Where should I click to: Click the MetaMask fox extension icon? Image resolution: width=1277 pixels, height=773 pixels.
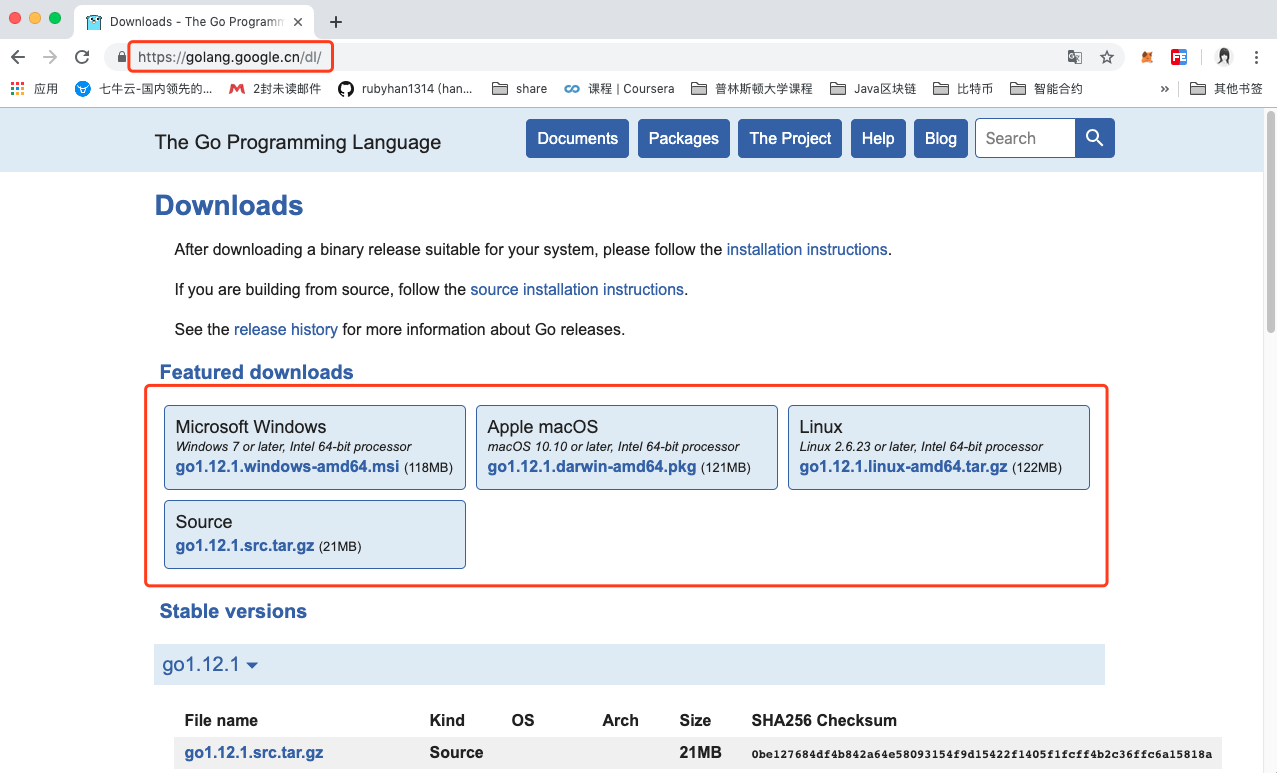point(1148,57)
